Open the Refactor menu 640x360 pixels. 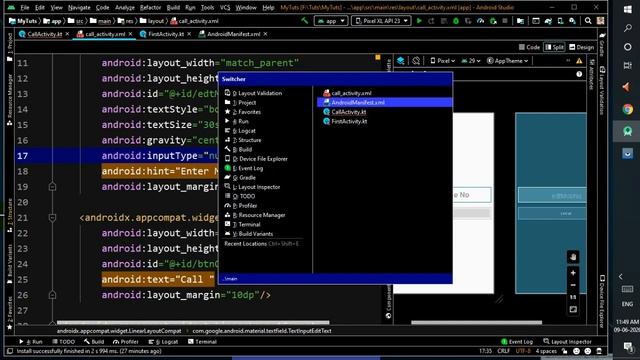[x=150, y=7]
